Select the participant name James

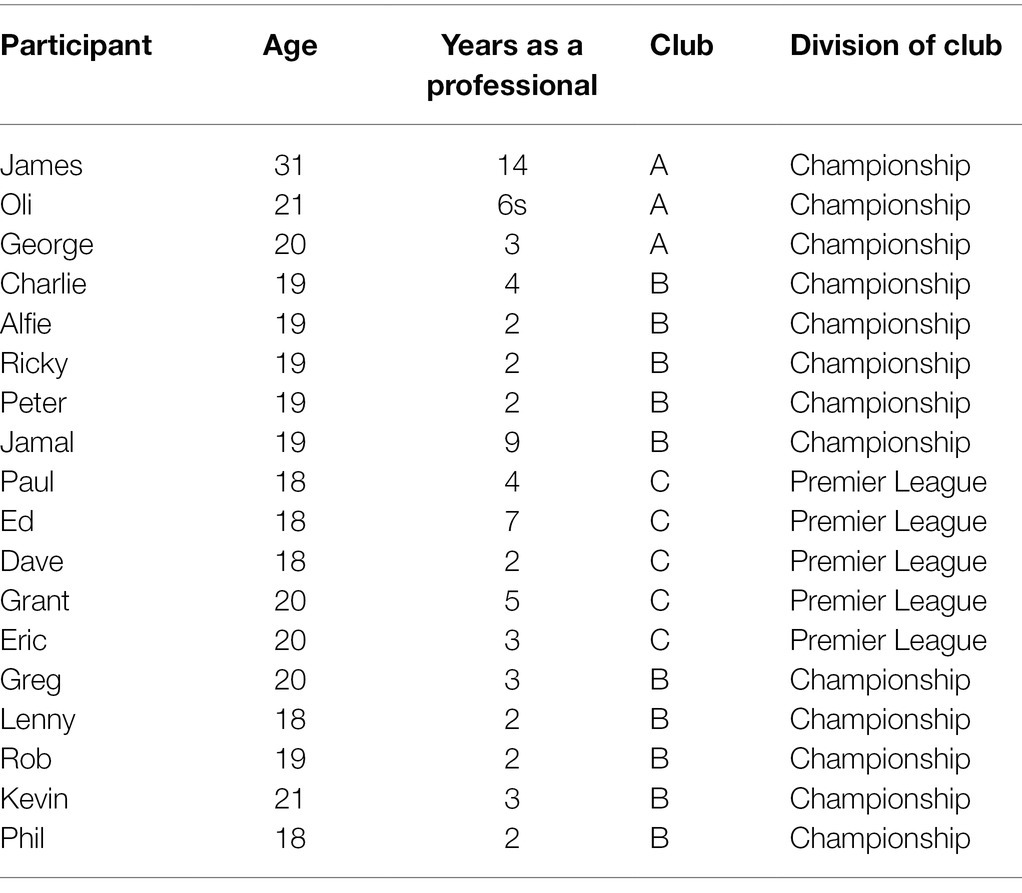click(x=41, y=165)
